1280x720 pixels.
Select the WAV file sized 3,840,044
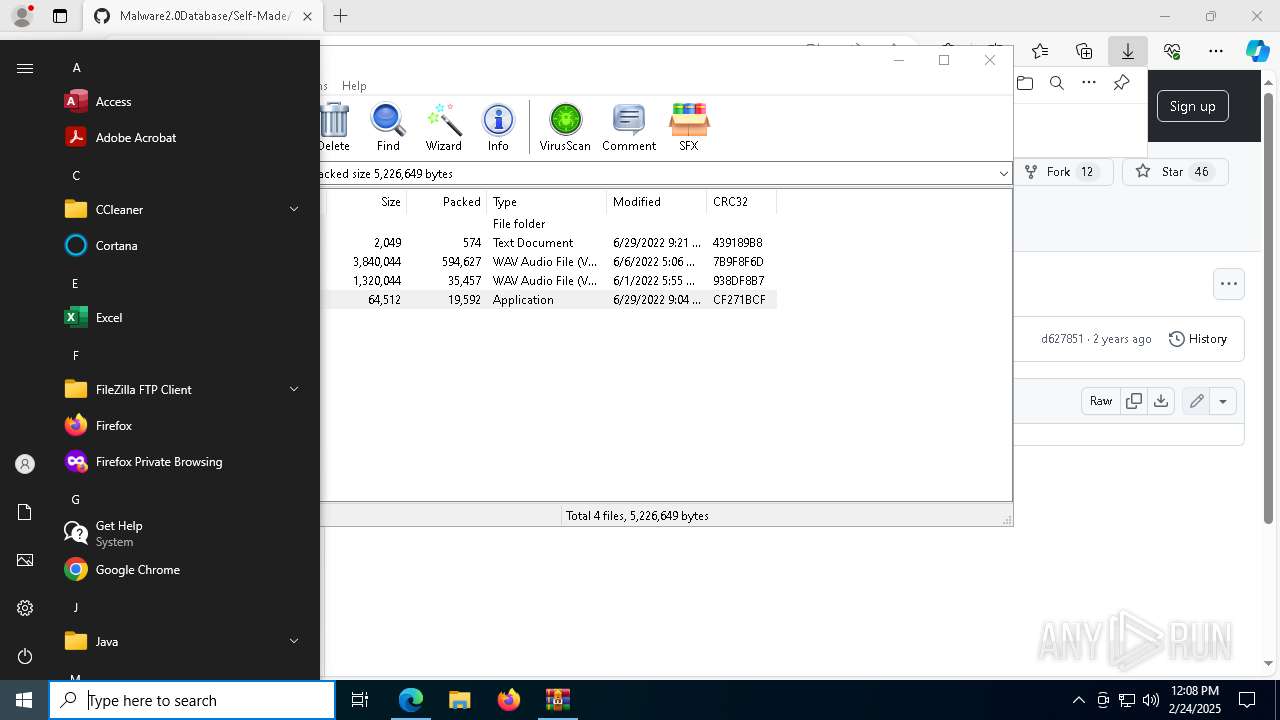[548, 262]
